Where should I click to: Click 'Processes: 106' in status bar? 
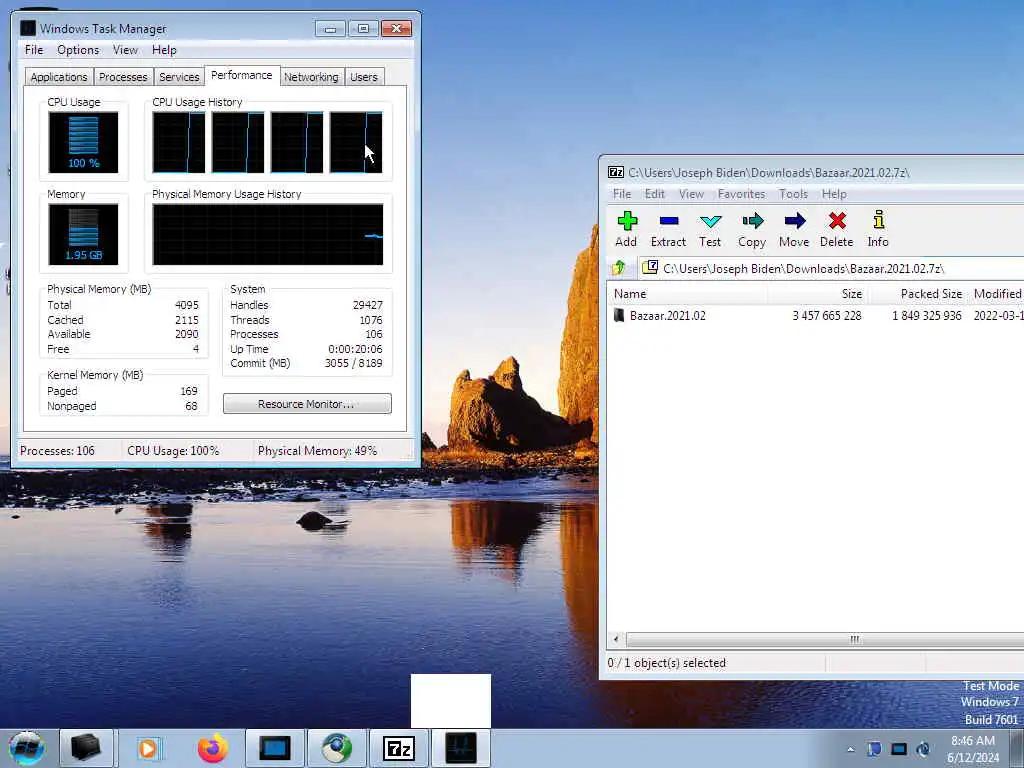pos(57,451)
